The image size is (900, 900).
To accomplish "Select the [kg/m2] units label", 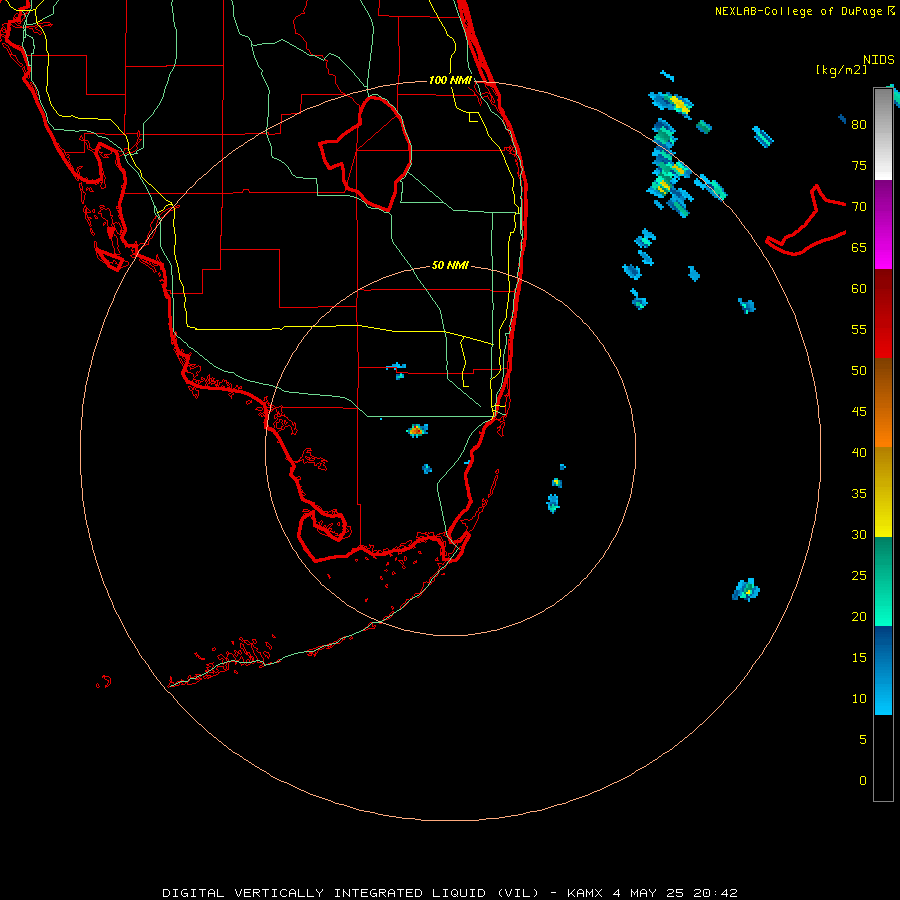I will (842, 70).
